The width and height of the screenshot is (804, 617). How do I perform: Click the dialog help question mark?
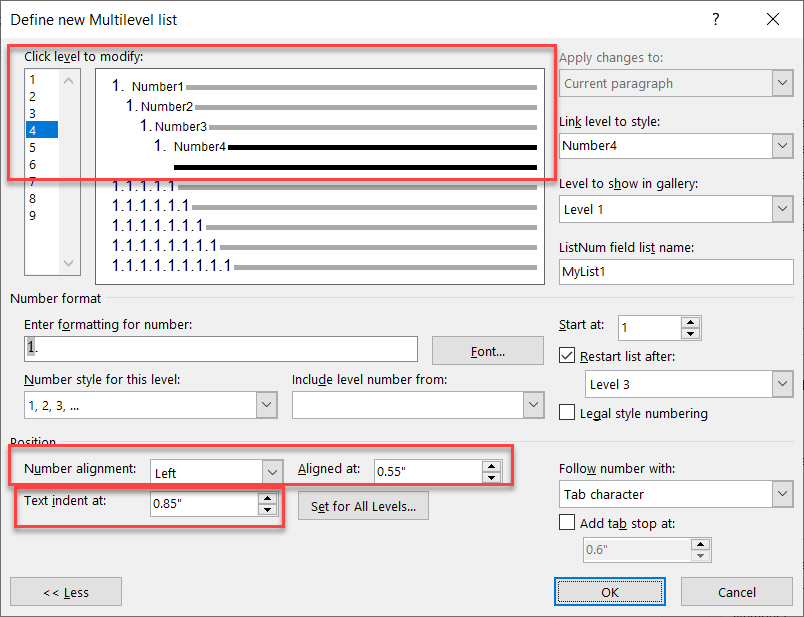pos(717,19)
